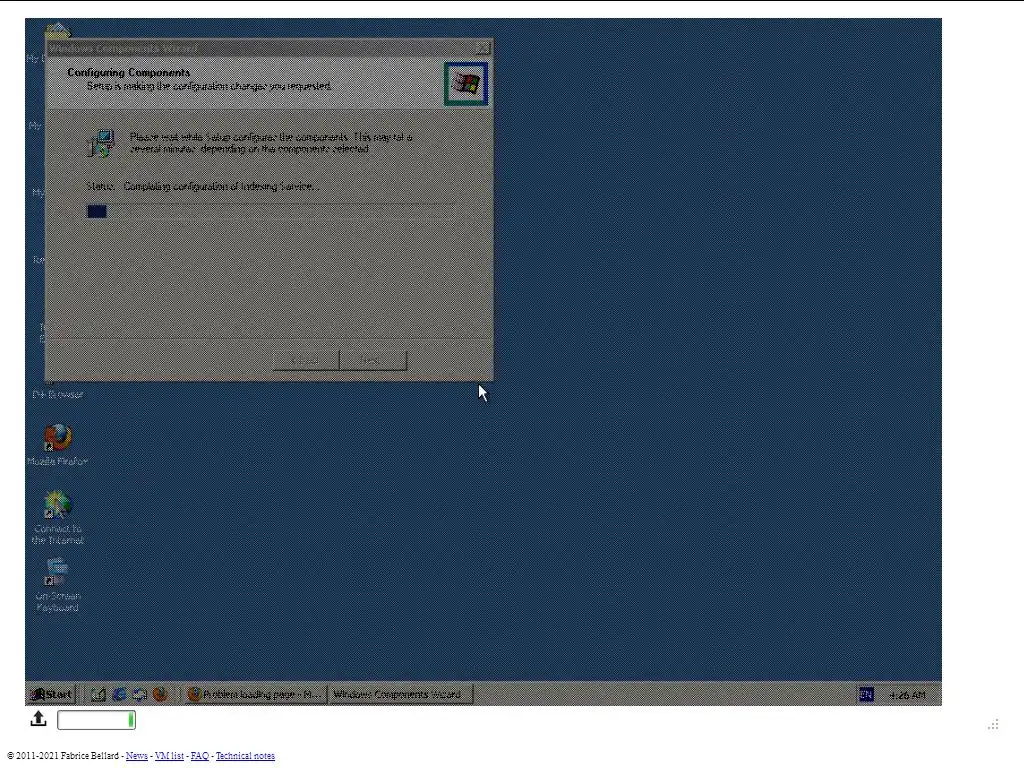Click the setup computer icon in the wizard

coord(101,143)
